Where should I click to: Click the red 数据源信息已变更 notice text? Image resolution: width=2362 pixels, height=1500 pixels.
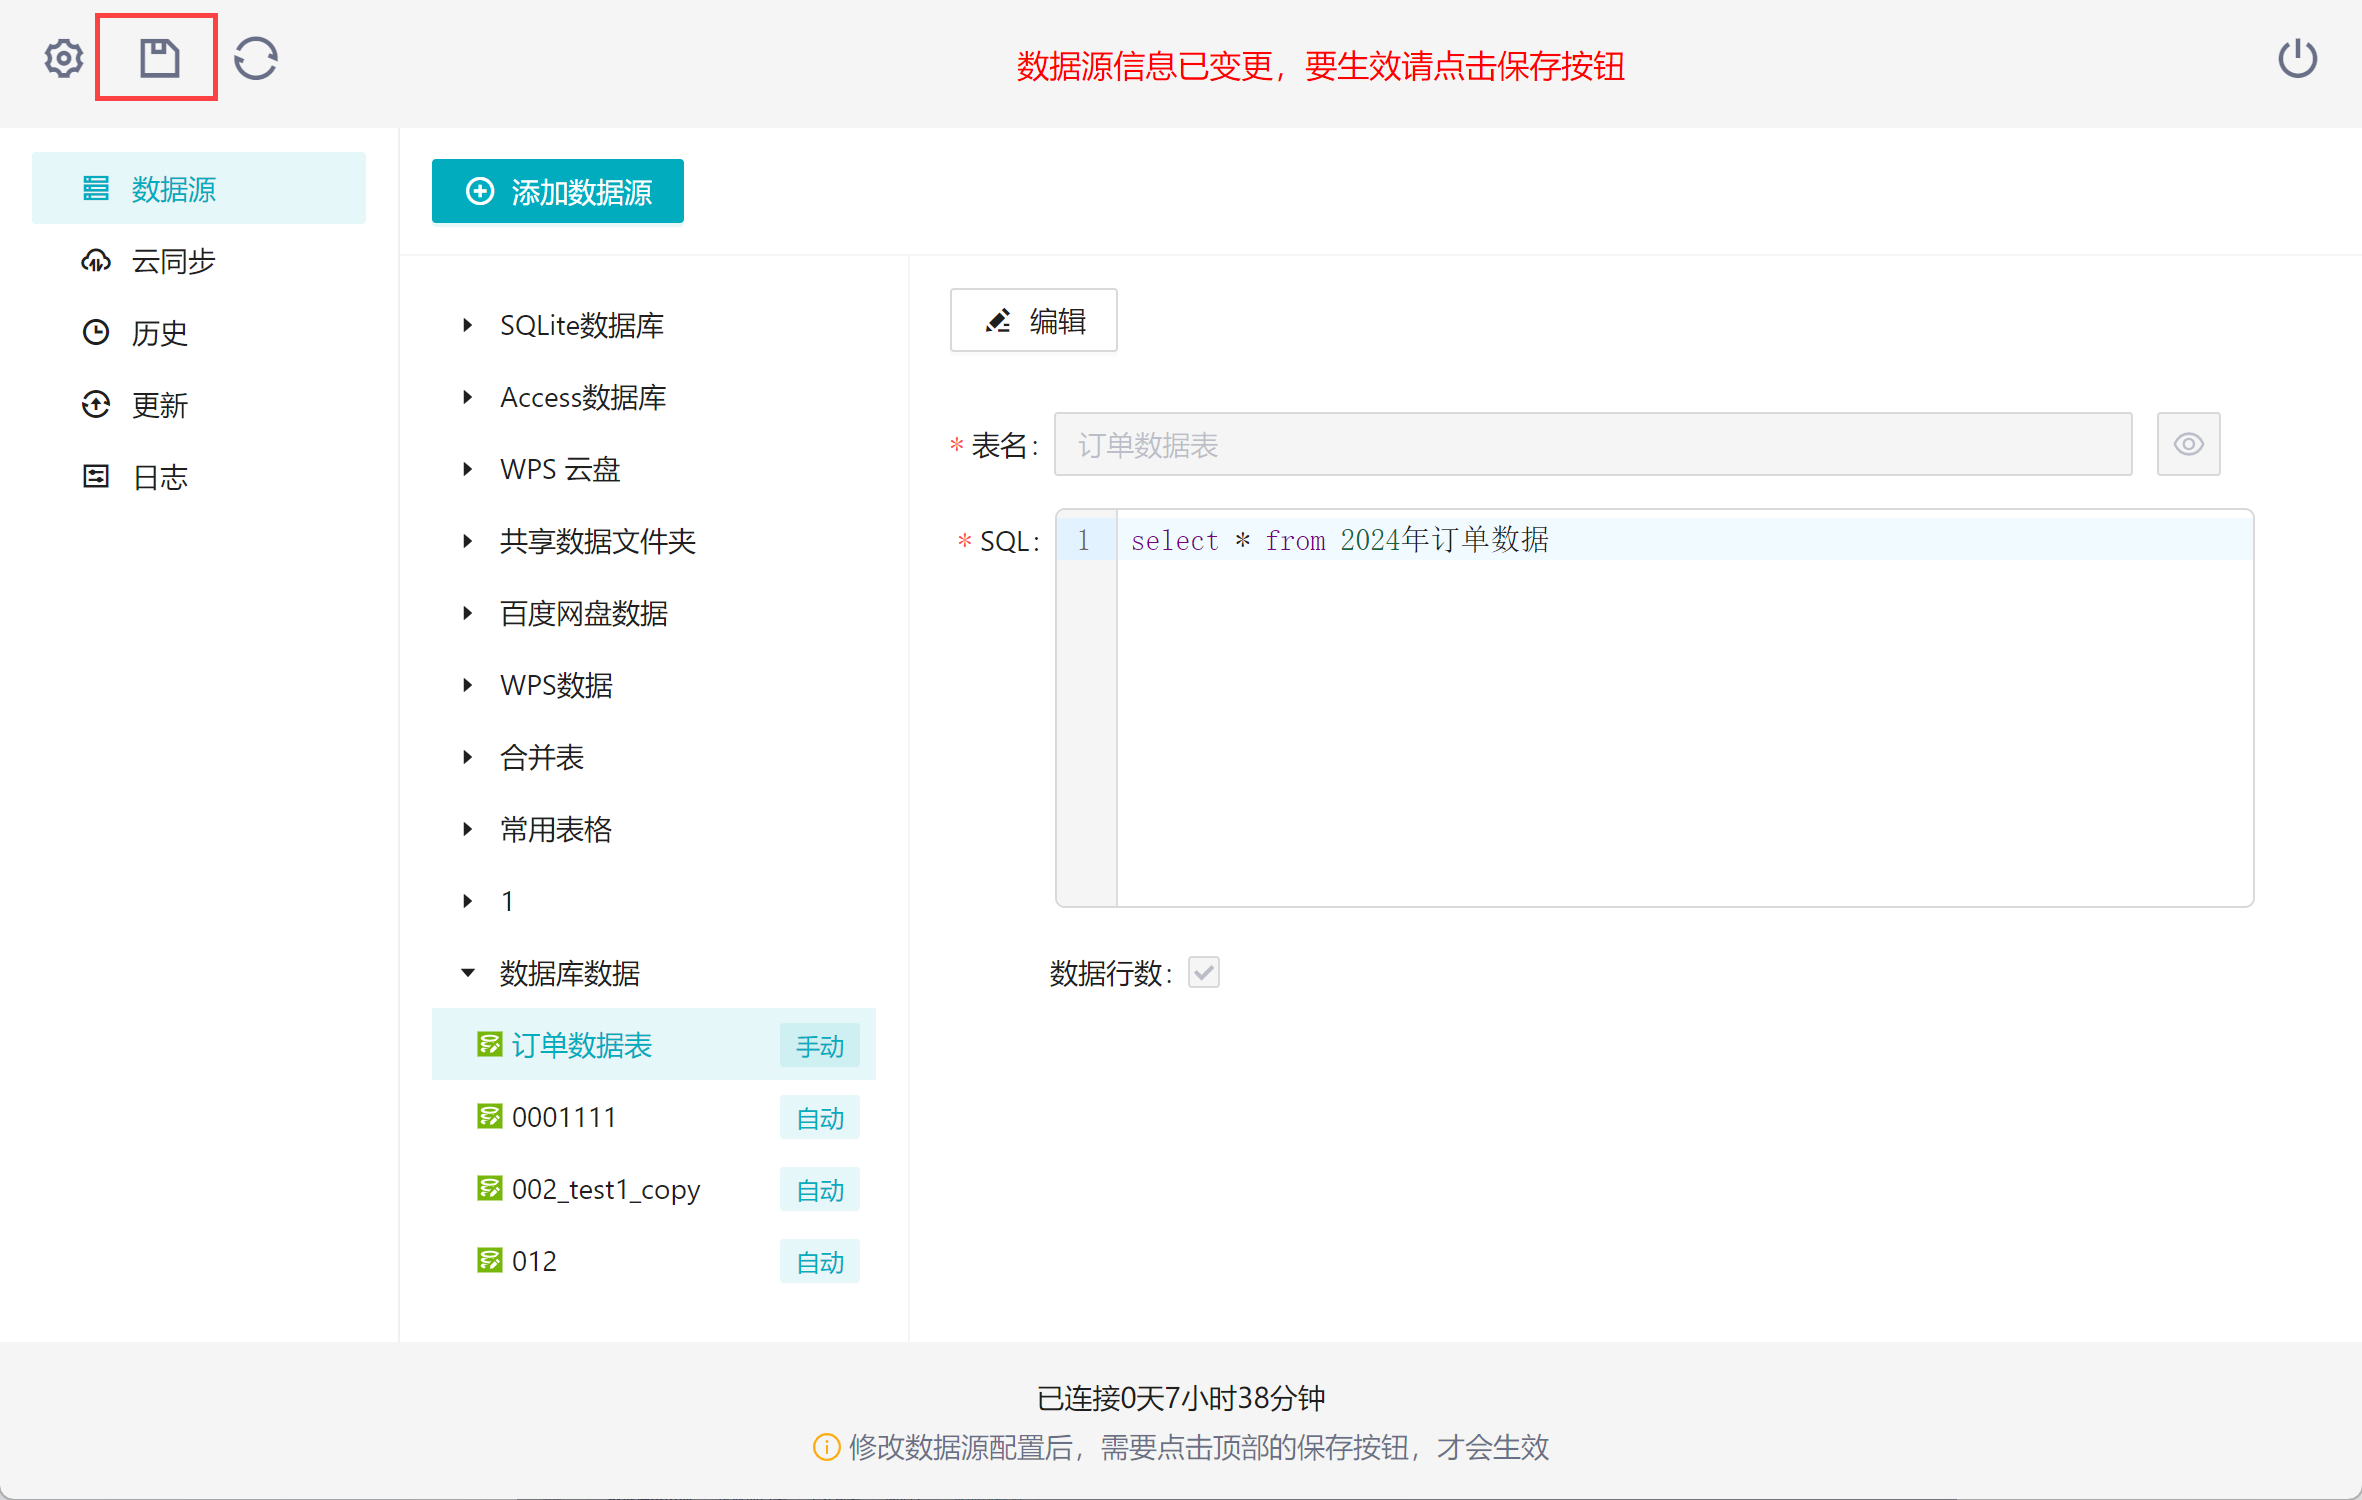(1320, 66)
